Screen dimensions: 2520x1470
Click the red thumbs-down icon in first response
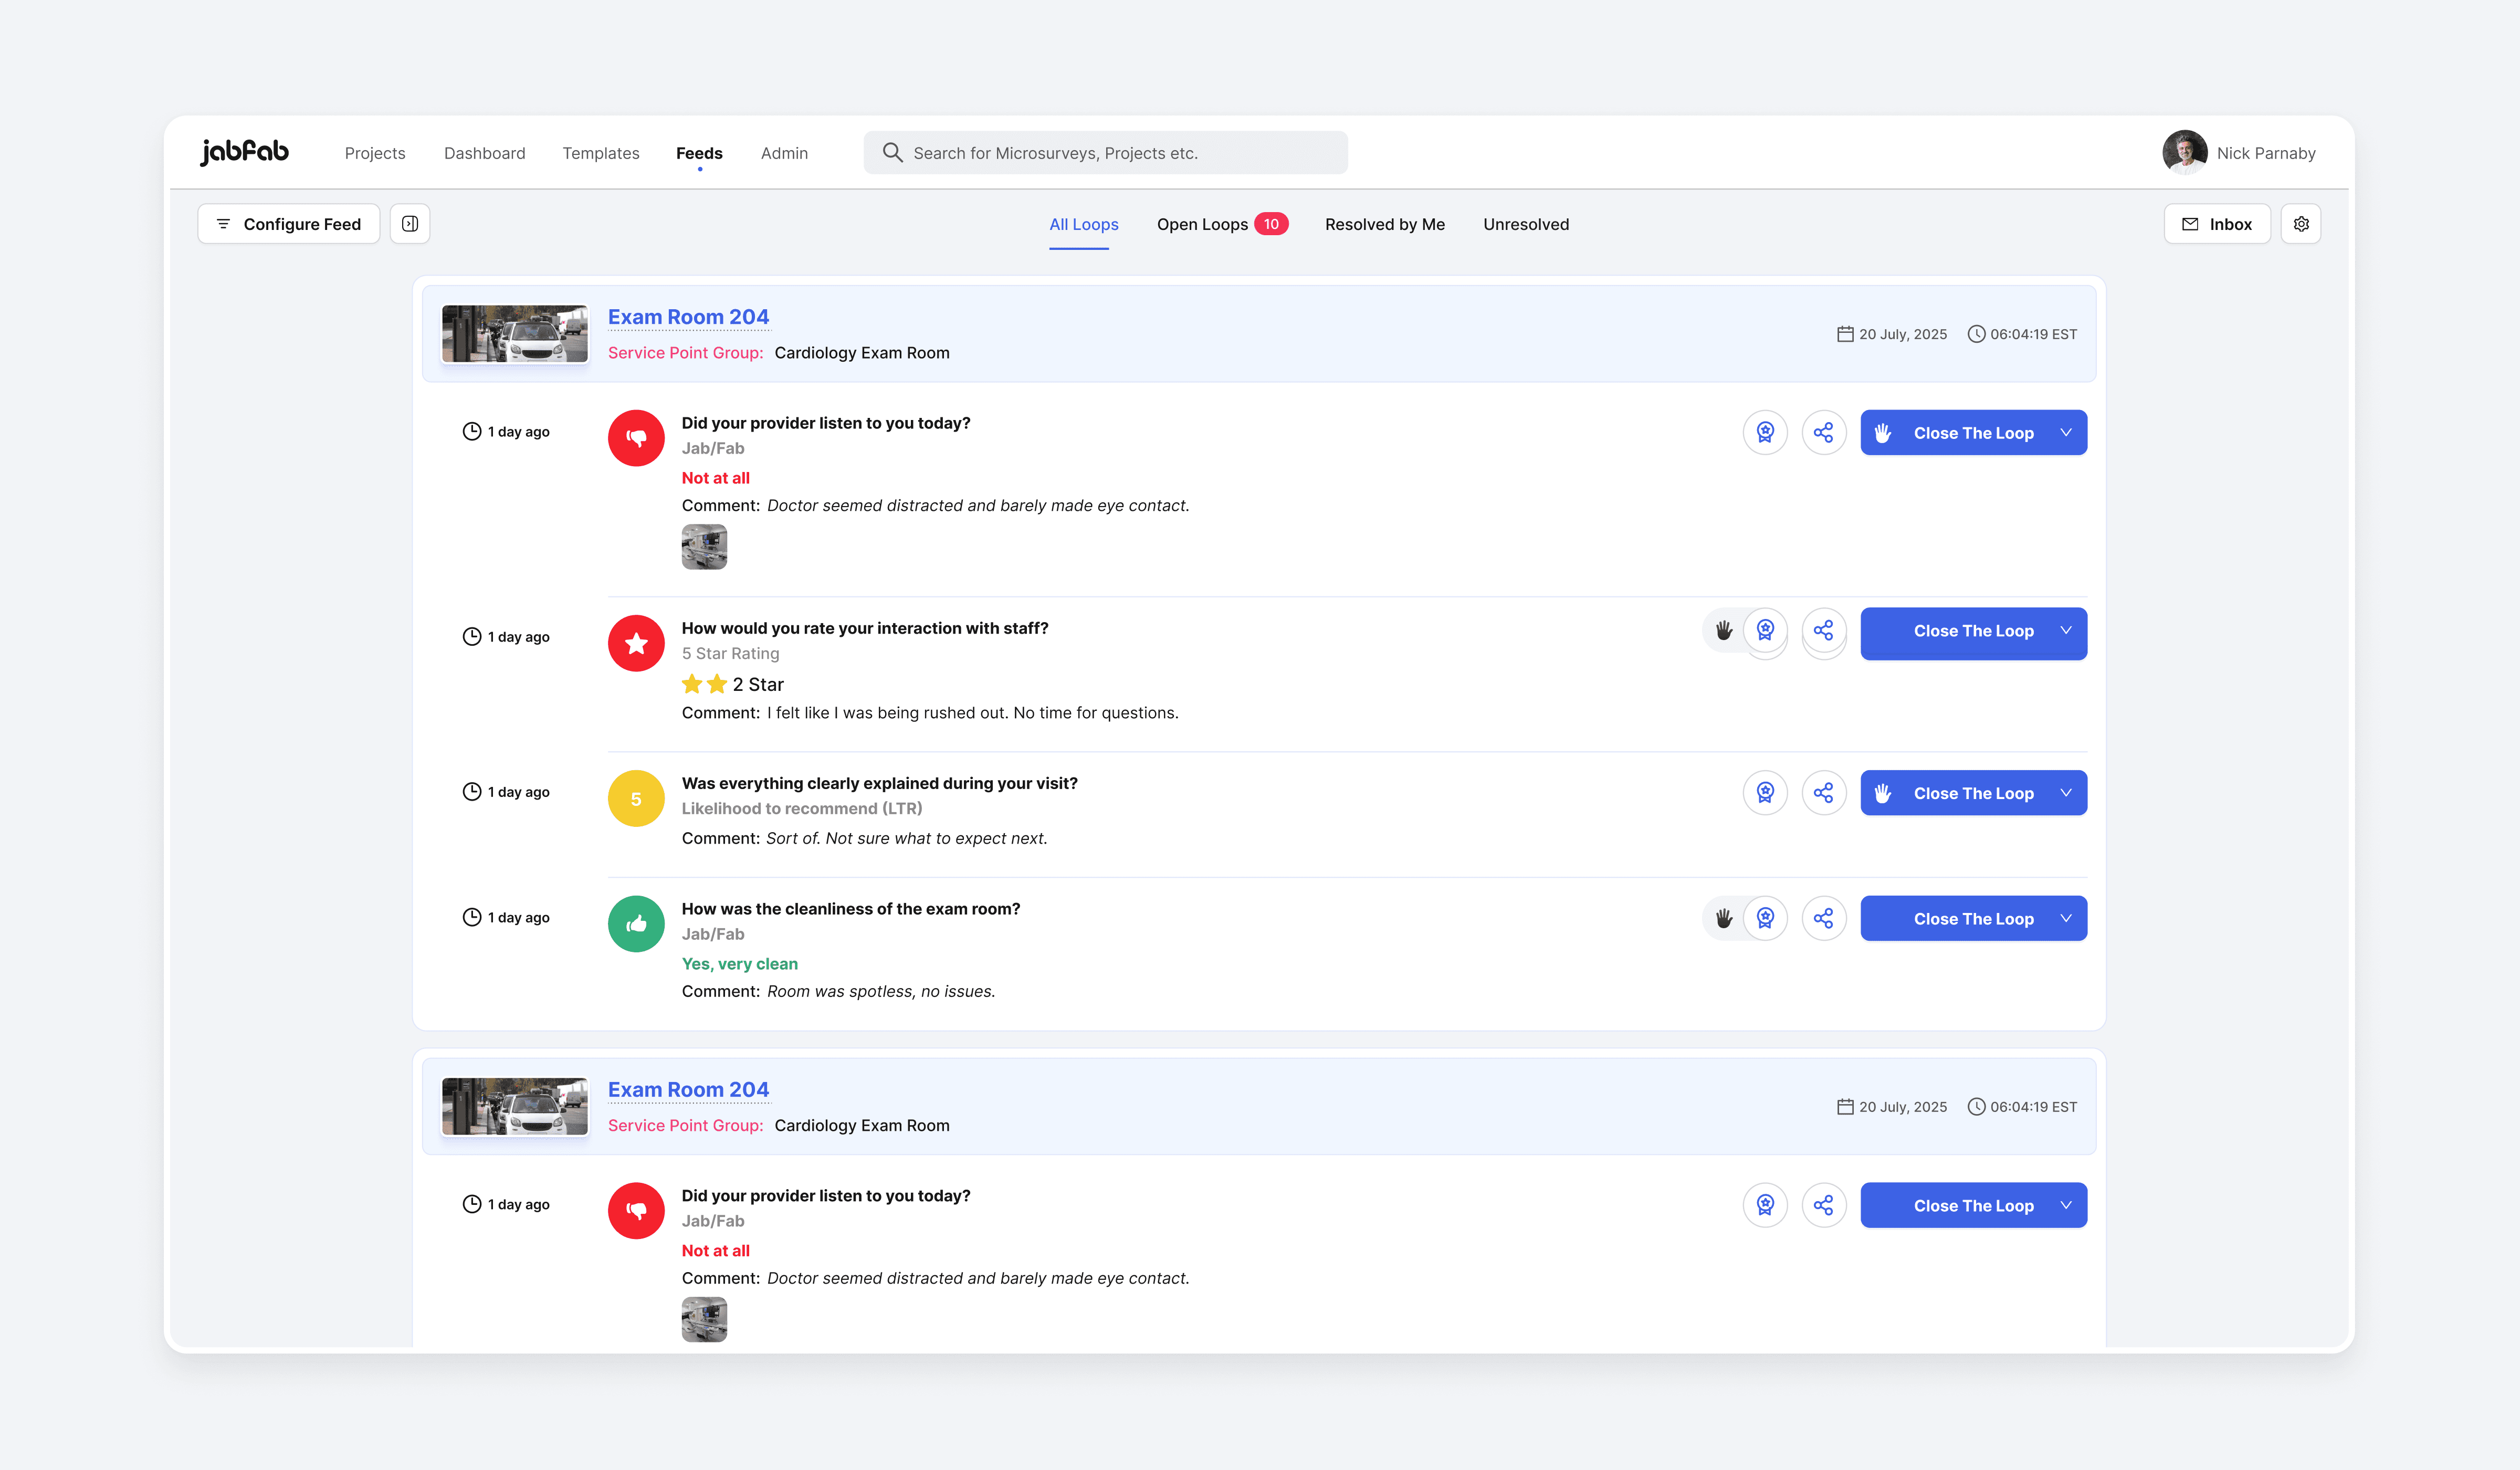(636, 438)
